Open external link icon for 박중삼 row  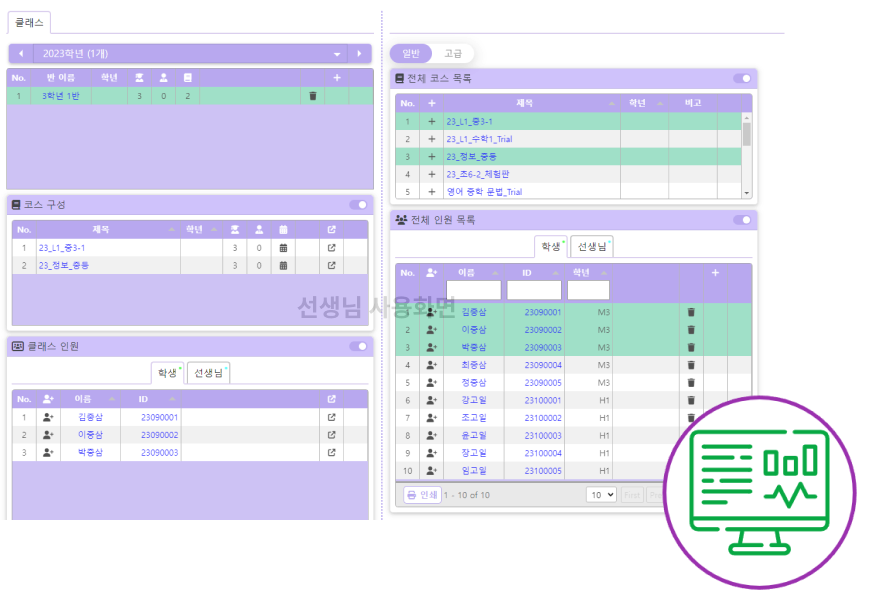coord(332,453)
